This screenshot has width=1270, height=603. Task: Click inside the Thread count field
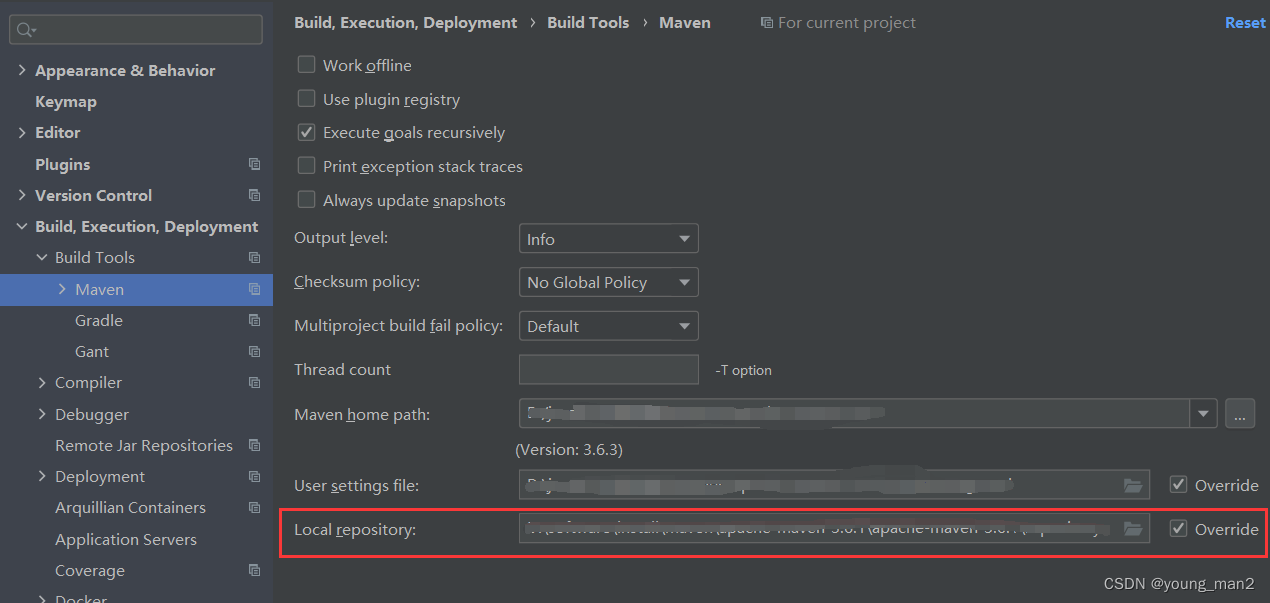click(608, 369)
